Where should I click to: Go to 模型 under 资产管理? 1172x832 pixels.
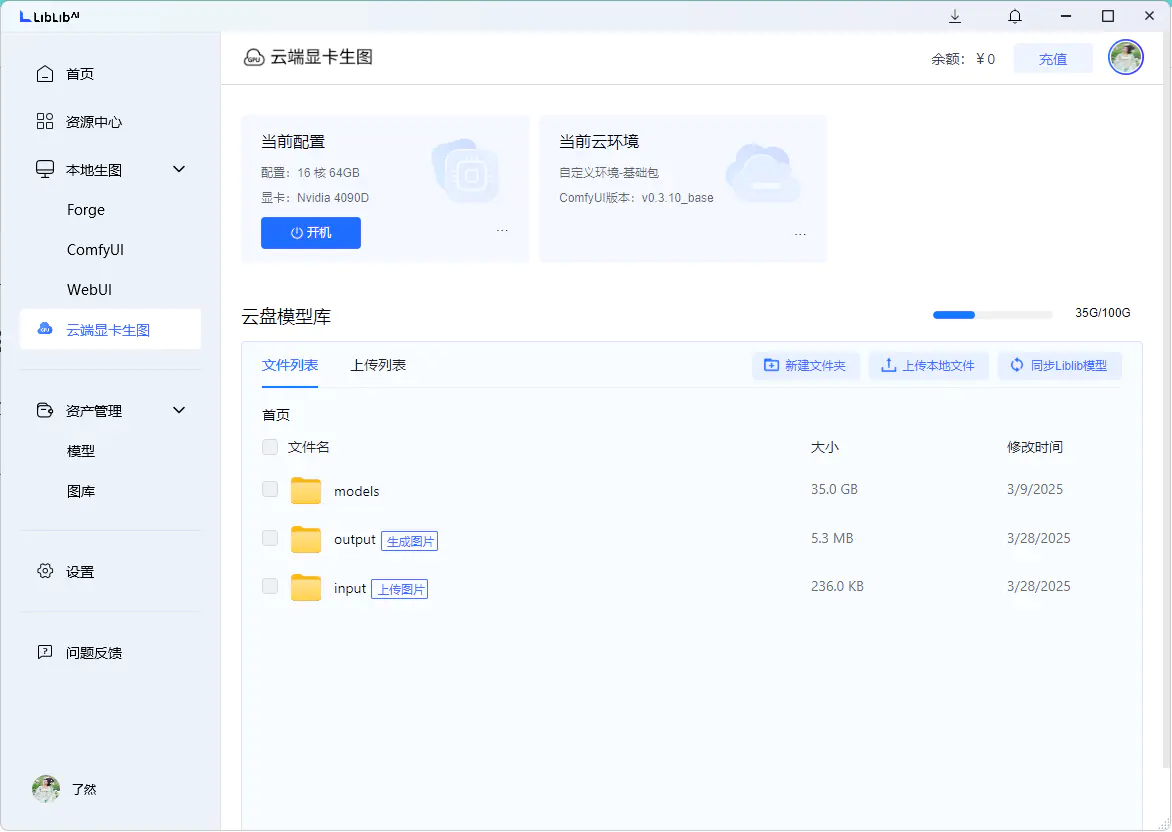(x=81, y=451)
